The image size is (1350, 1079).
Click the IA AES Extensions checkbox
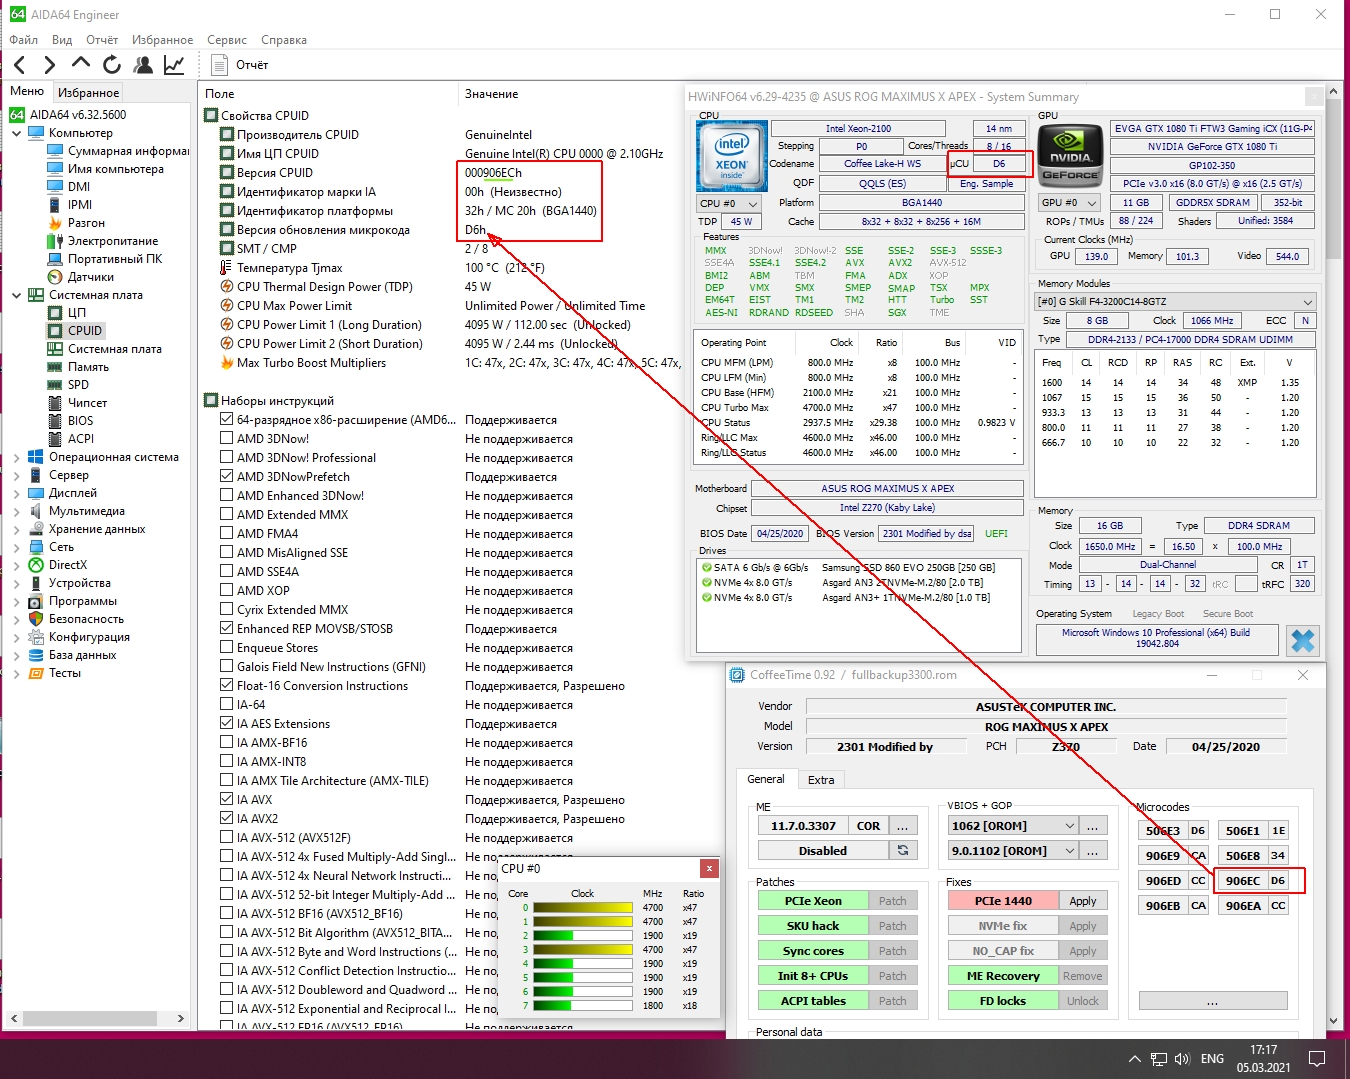tap(227, 724)
